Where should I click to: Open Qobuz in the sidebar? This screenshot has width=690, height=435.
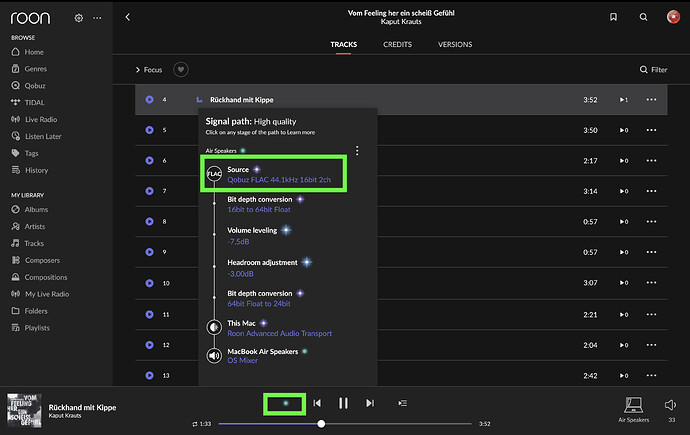pyautogui.click(x=36, y=86)
